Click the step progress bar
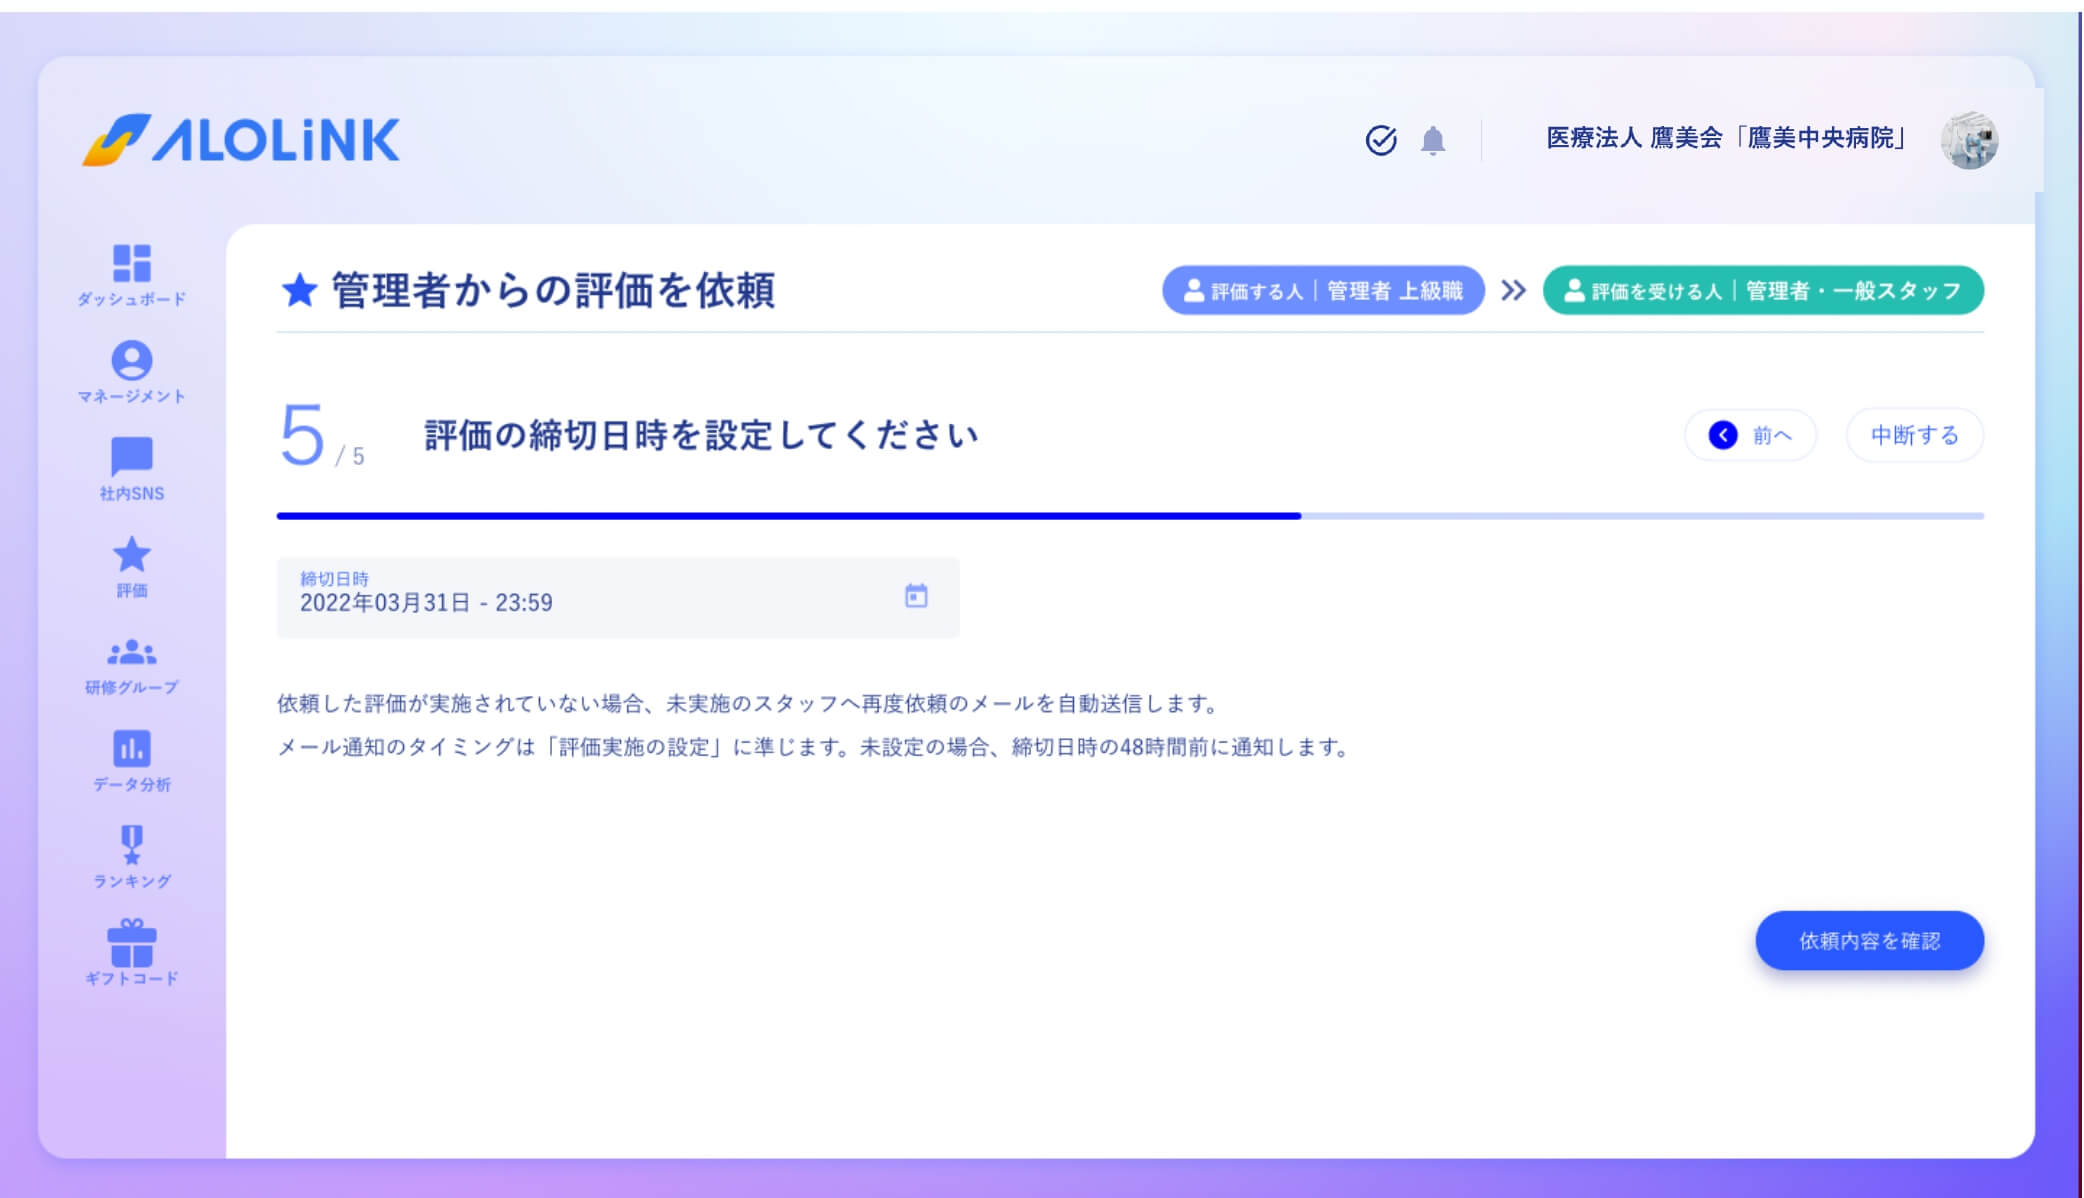The height and width of the screenshot is (1198, 2084). [x=1130, y=516]
